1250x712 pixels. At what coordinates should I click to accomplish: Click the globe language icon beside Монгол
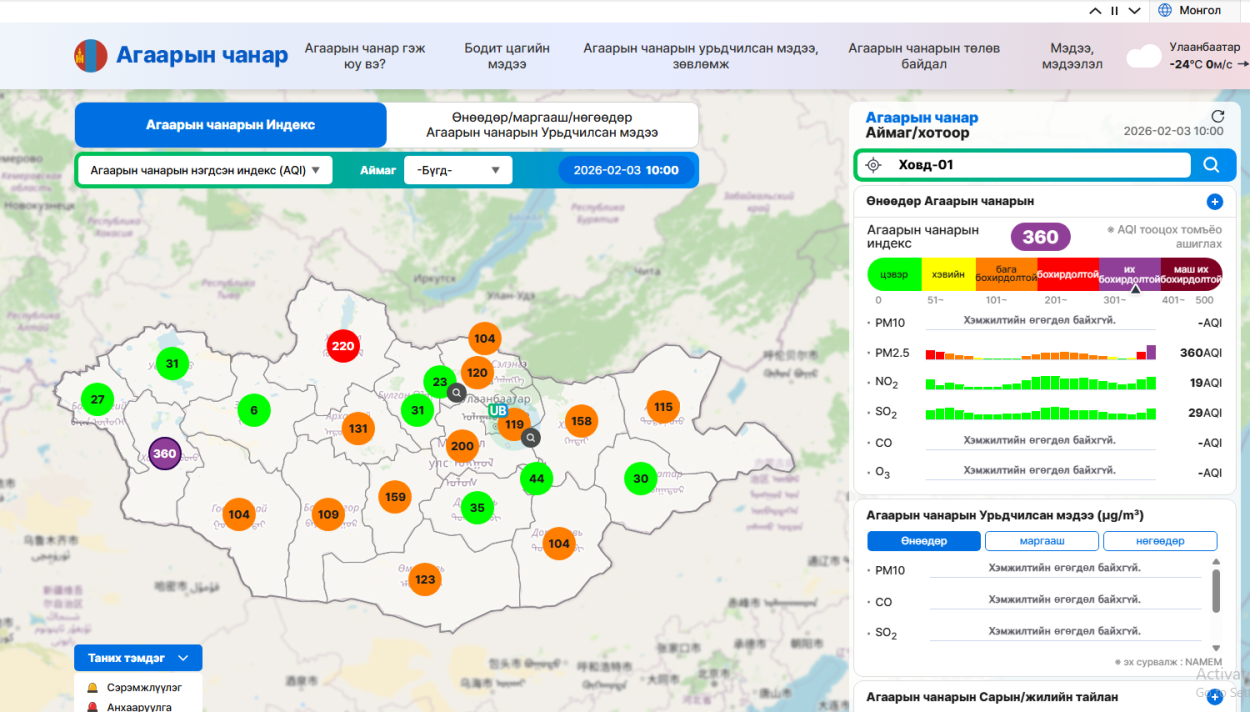click(x=1164, y=10)
